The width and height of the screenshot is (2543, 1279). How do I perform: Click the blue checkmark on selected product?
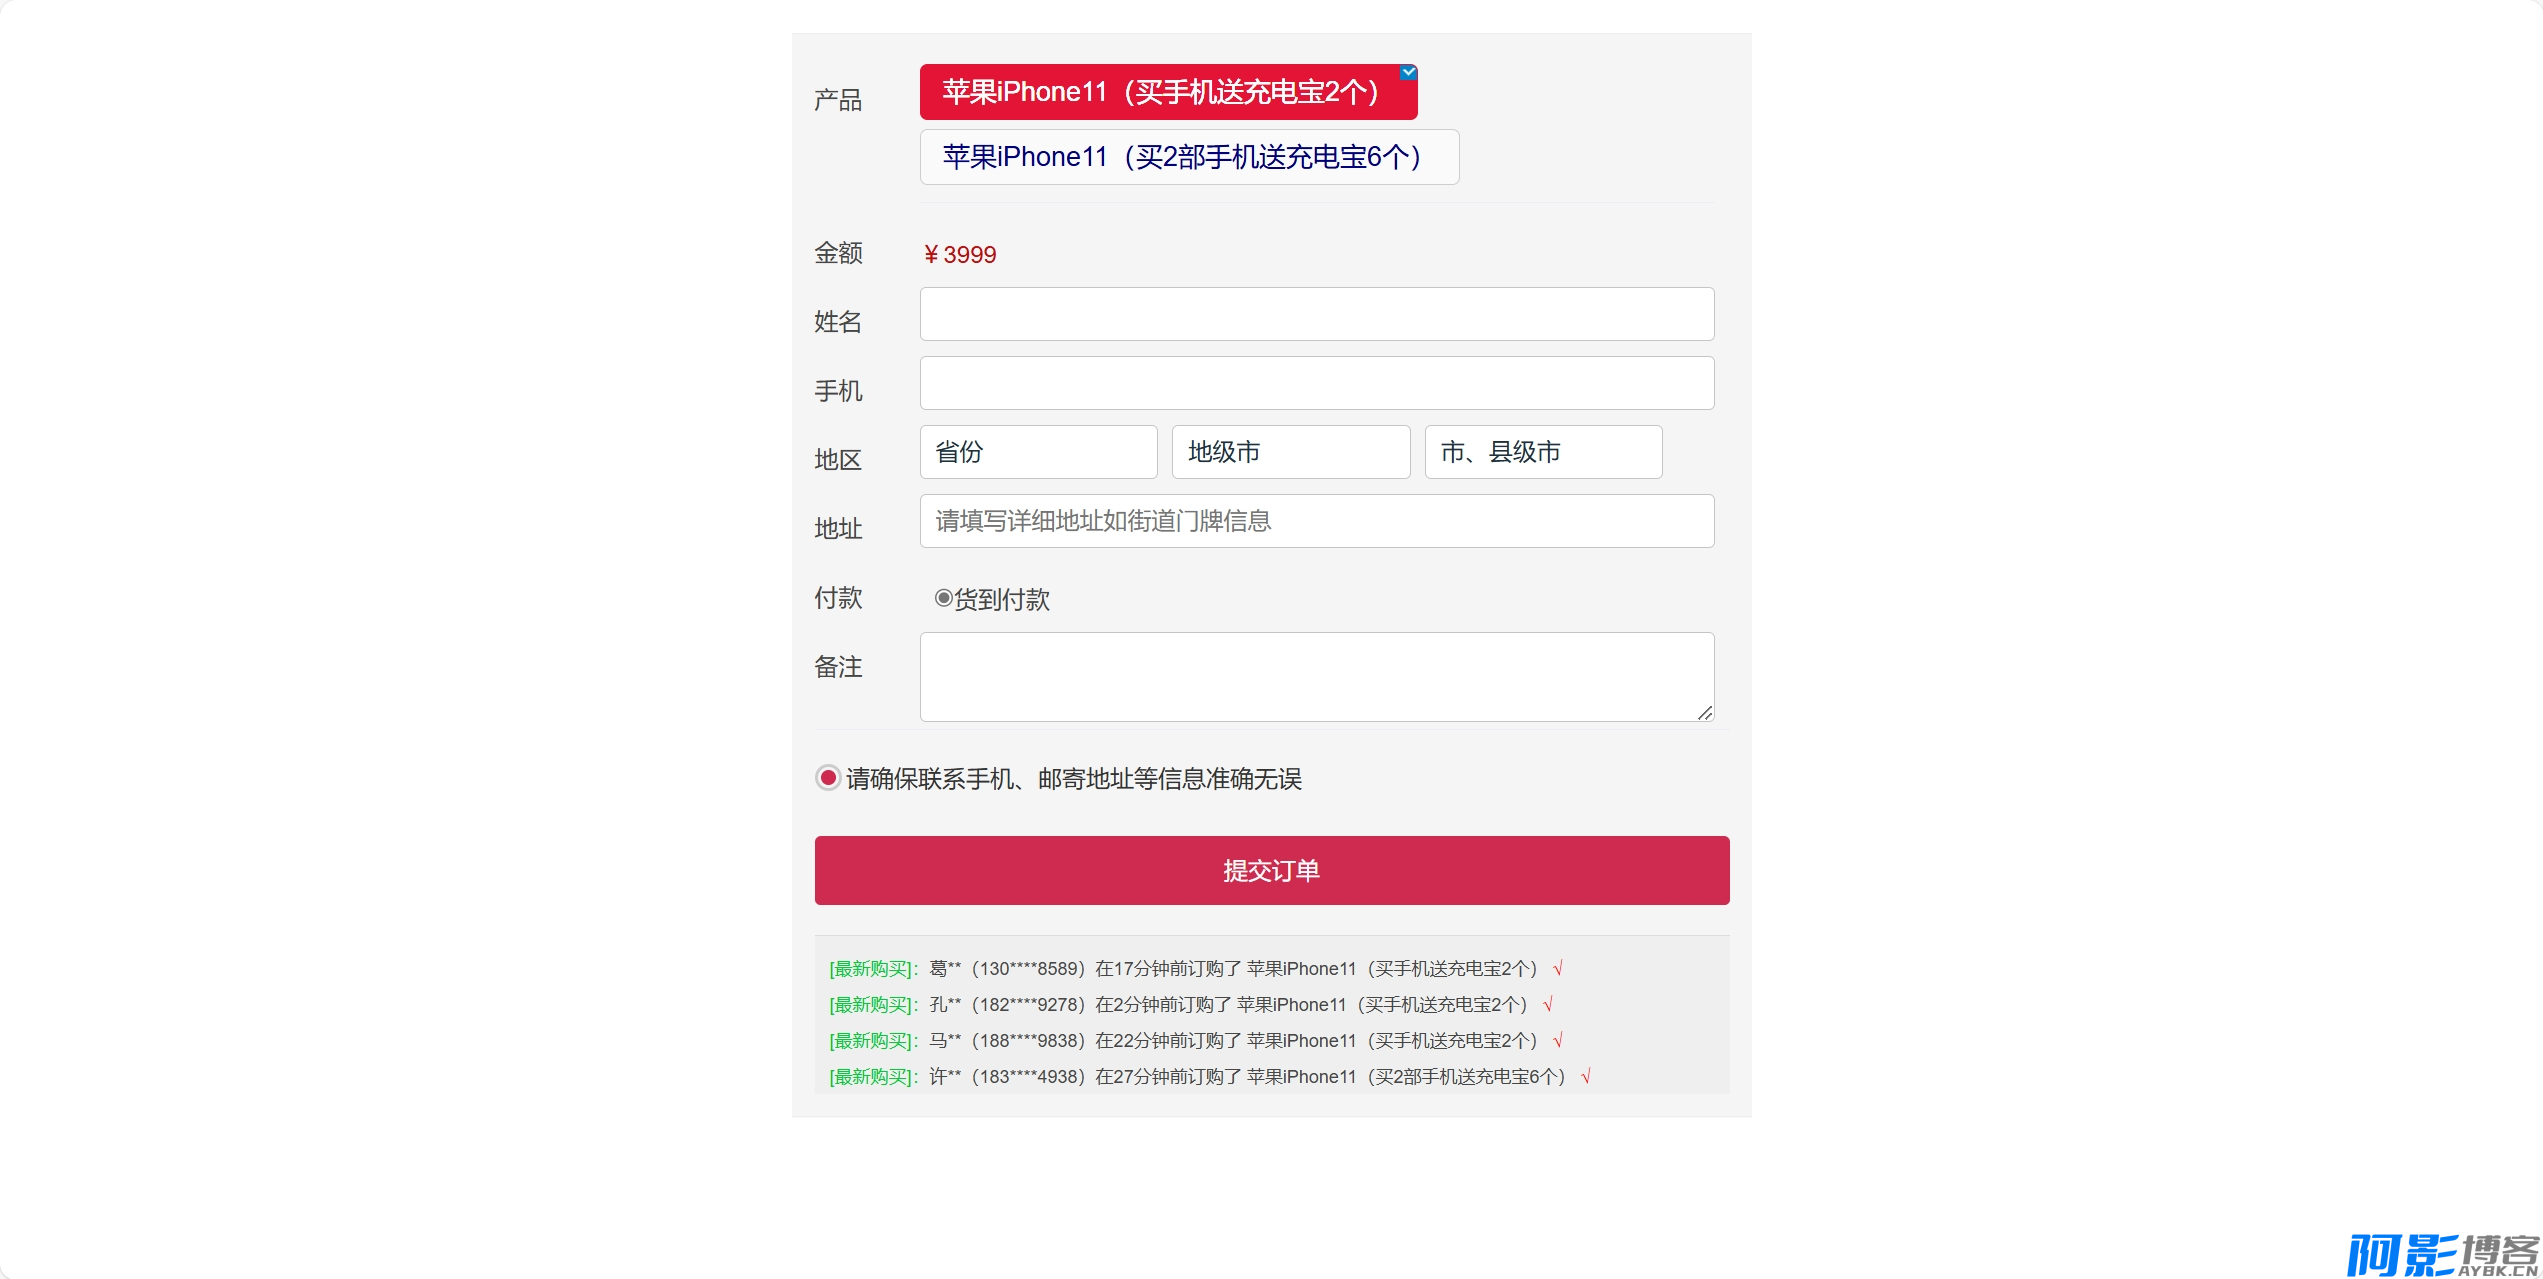click(1408, 72)
